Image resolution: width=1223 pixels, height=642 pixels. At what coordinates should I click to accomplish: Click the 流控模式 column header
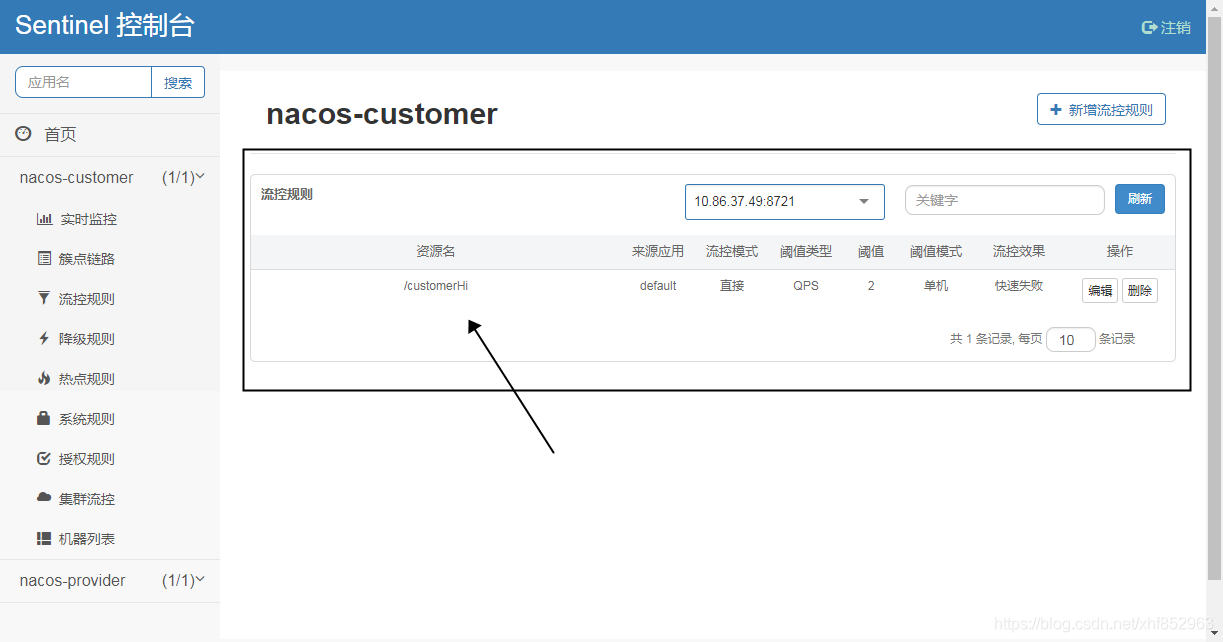coord(732,252)
